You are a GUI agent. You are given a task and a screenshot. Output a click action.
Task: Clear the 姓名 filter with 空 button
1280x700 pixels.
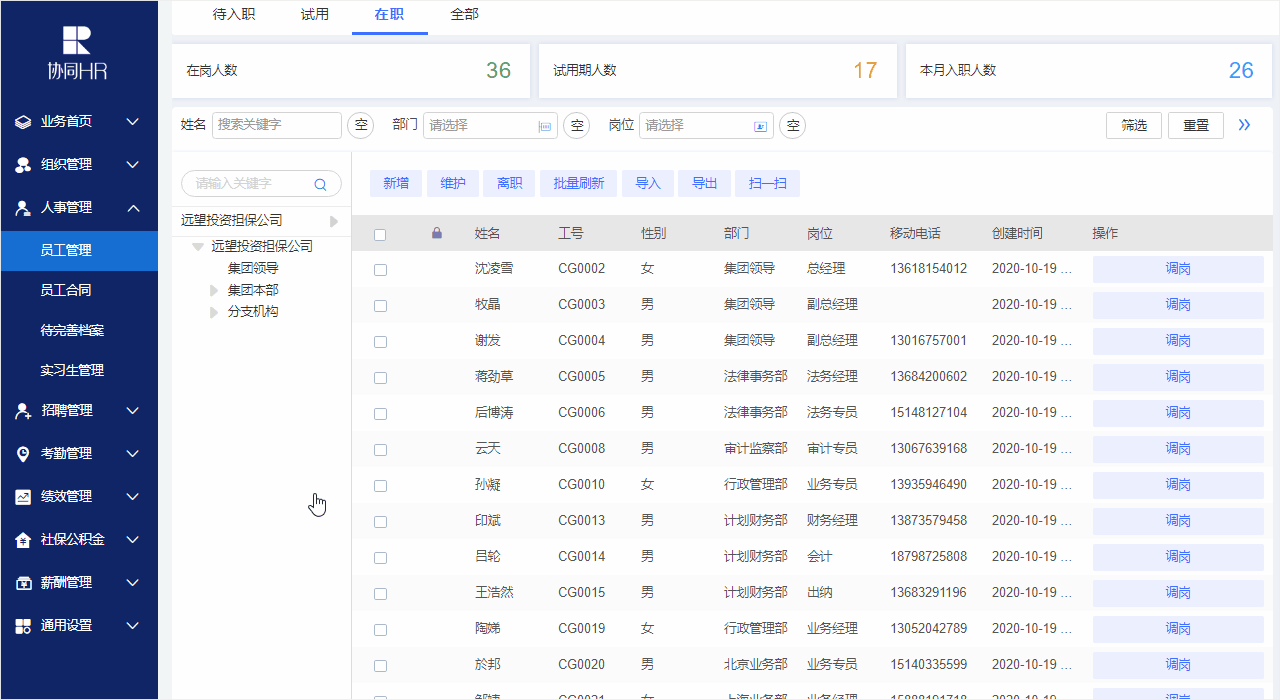(x=360, y=125)
